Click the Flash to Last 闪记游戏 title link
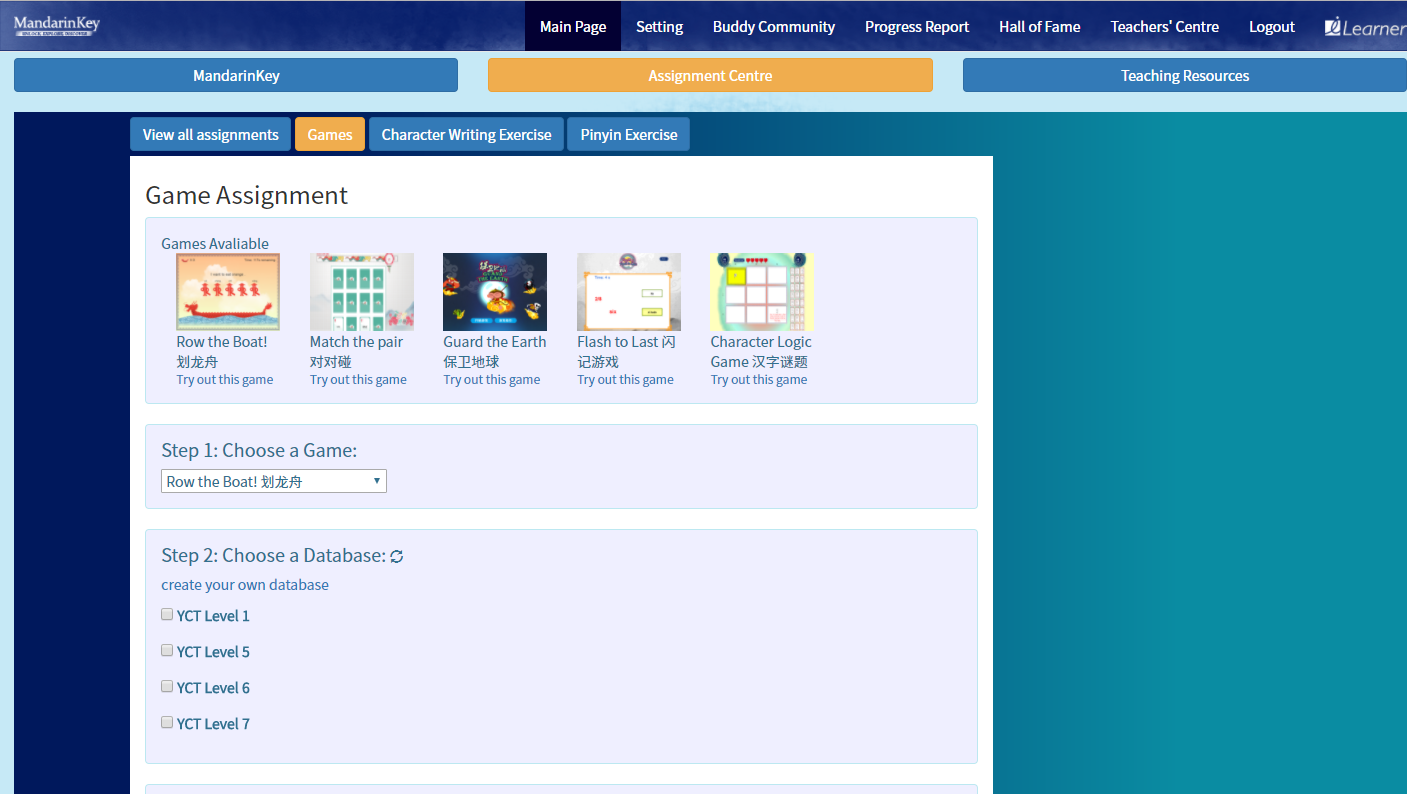The height and width of the screenshot is (794, 1407). click(627, 352)
